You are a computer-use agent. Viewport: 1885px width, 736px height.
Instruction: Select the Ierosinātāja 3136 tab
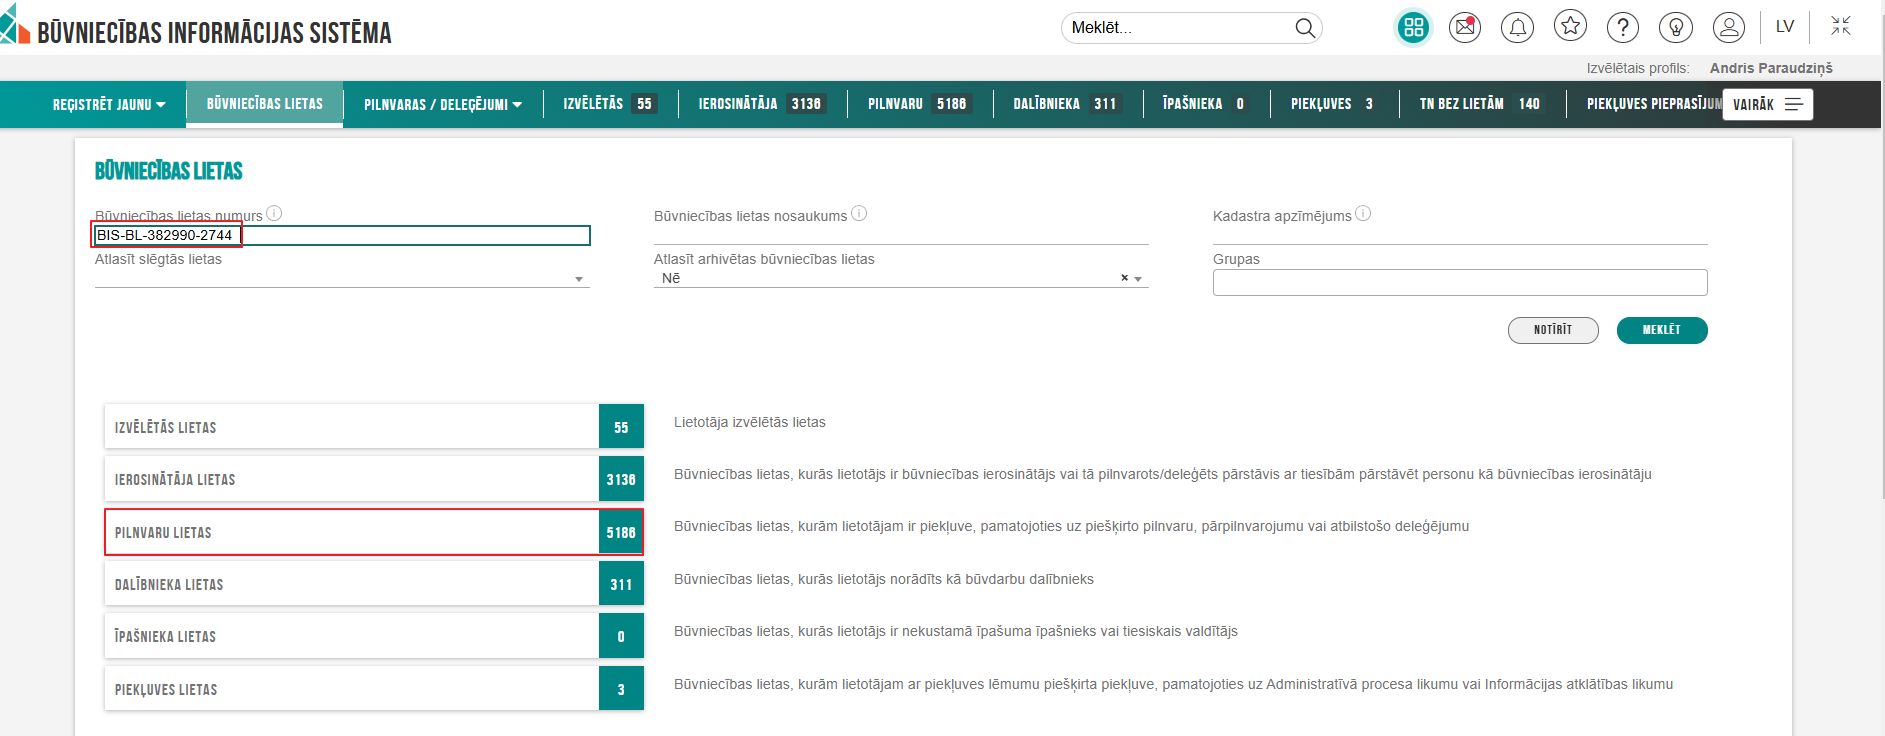pos(762,104)
